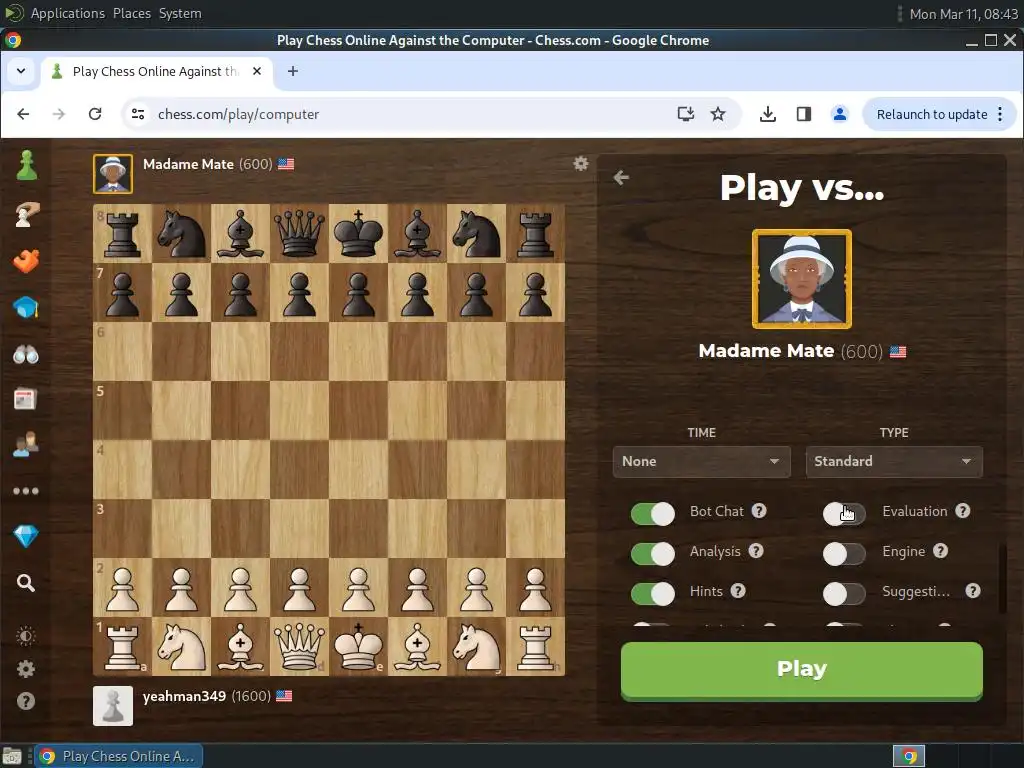Show Analysis help tooltip icon

756,551
